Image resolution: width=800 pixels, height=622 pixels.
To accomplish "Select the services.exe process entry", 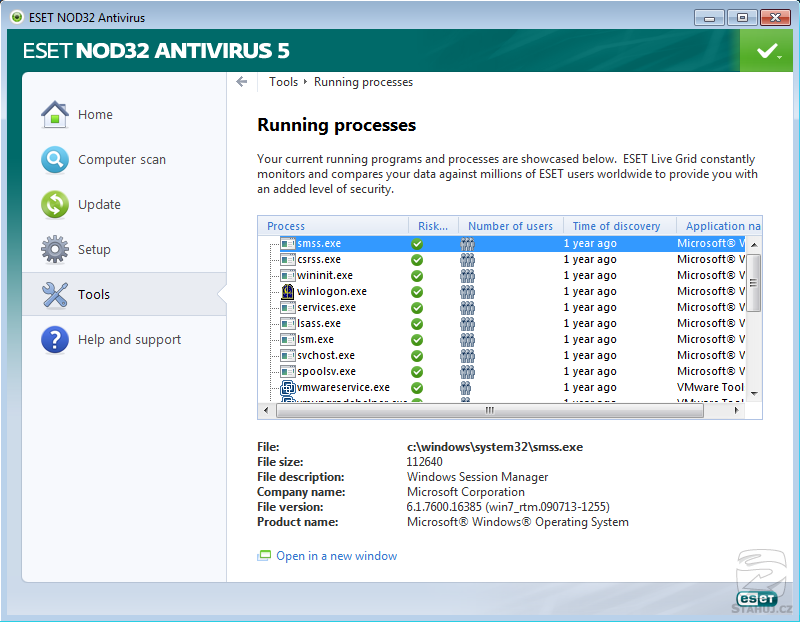I will pos(326,308).
